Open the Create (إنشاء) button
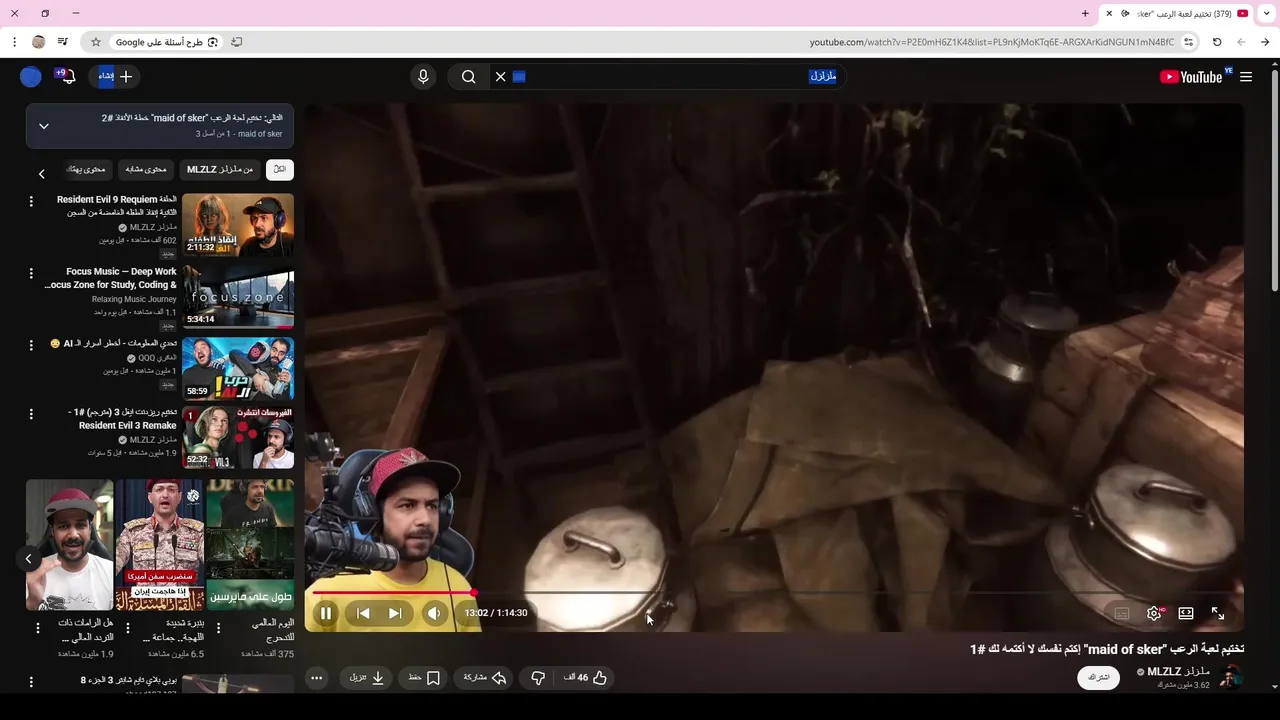1280x720 pixels. [x=115, y=76]
